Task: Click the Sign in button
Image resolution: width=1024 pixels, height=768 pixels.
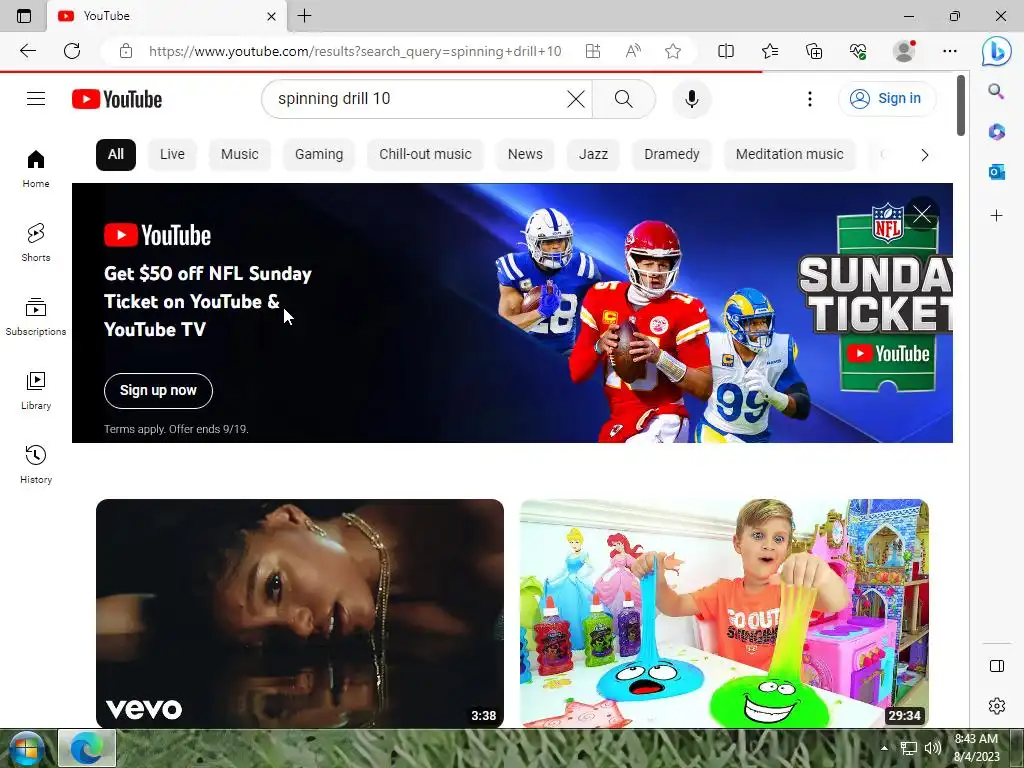Action: click(887, 99)
